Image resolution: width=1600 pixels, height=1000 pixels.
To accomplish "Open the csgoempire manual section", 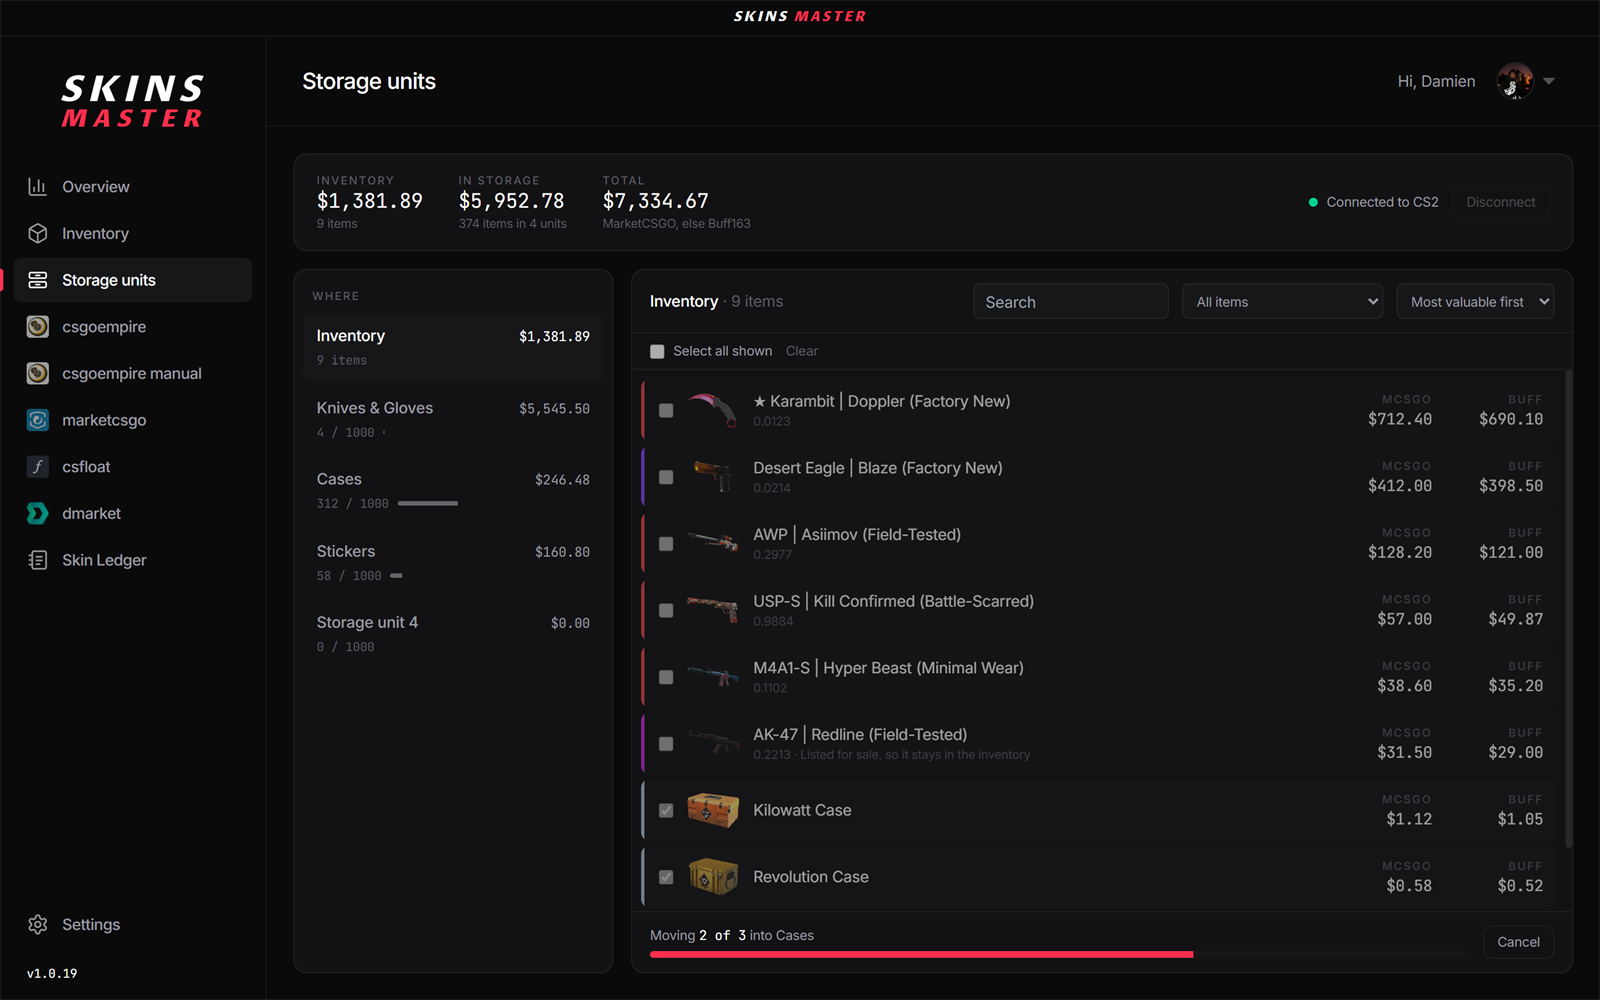I will 133,374.
